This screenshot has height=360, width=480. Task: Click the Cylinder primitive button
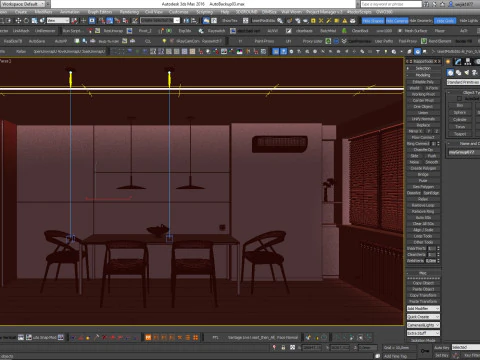point(460,120)
